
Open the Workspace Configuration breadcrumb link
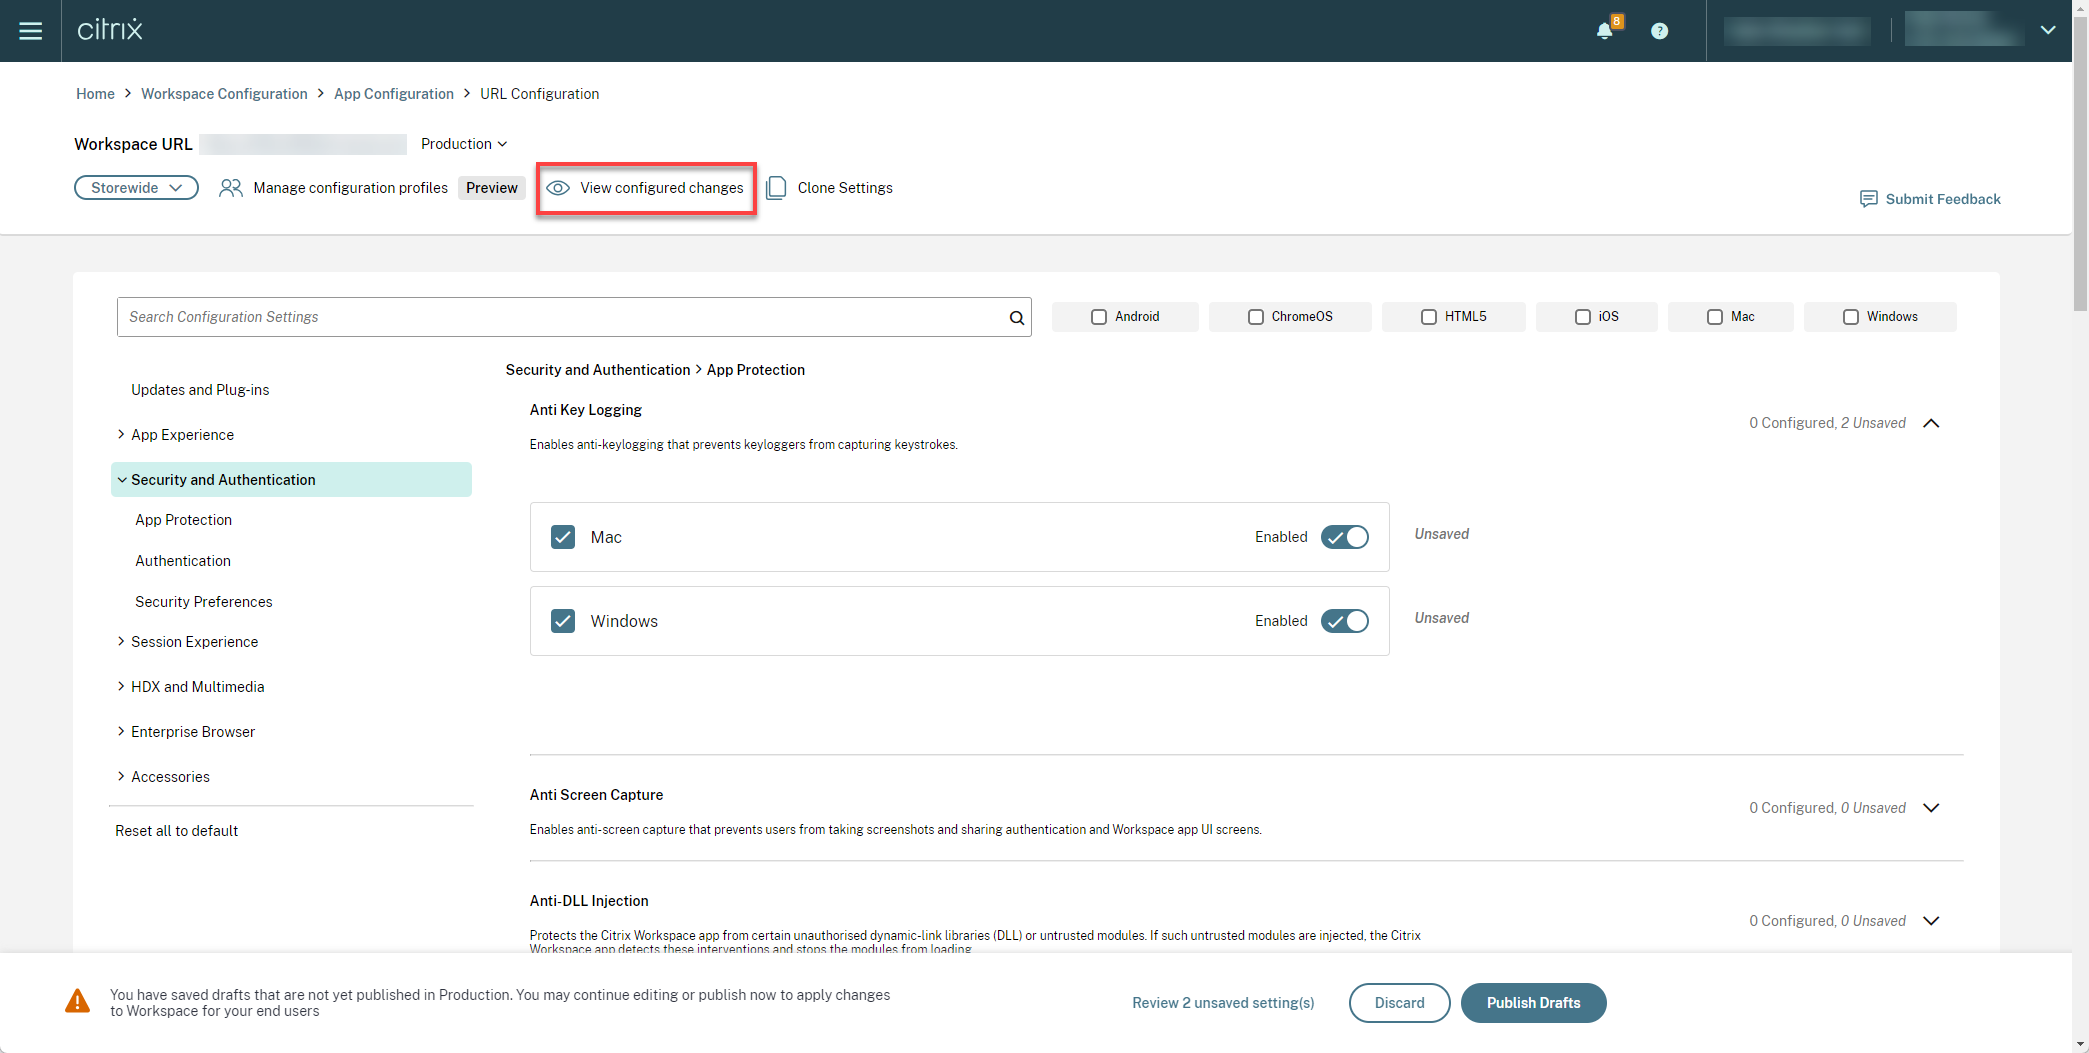click(224, 93)
